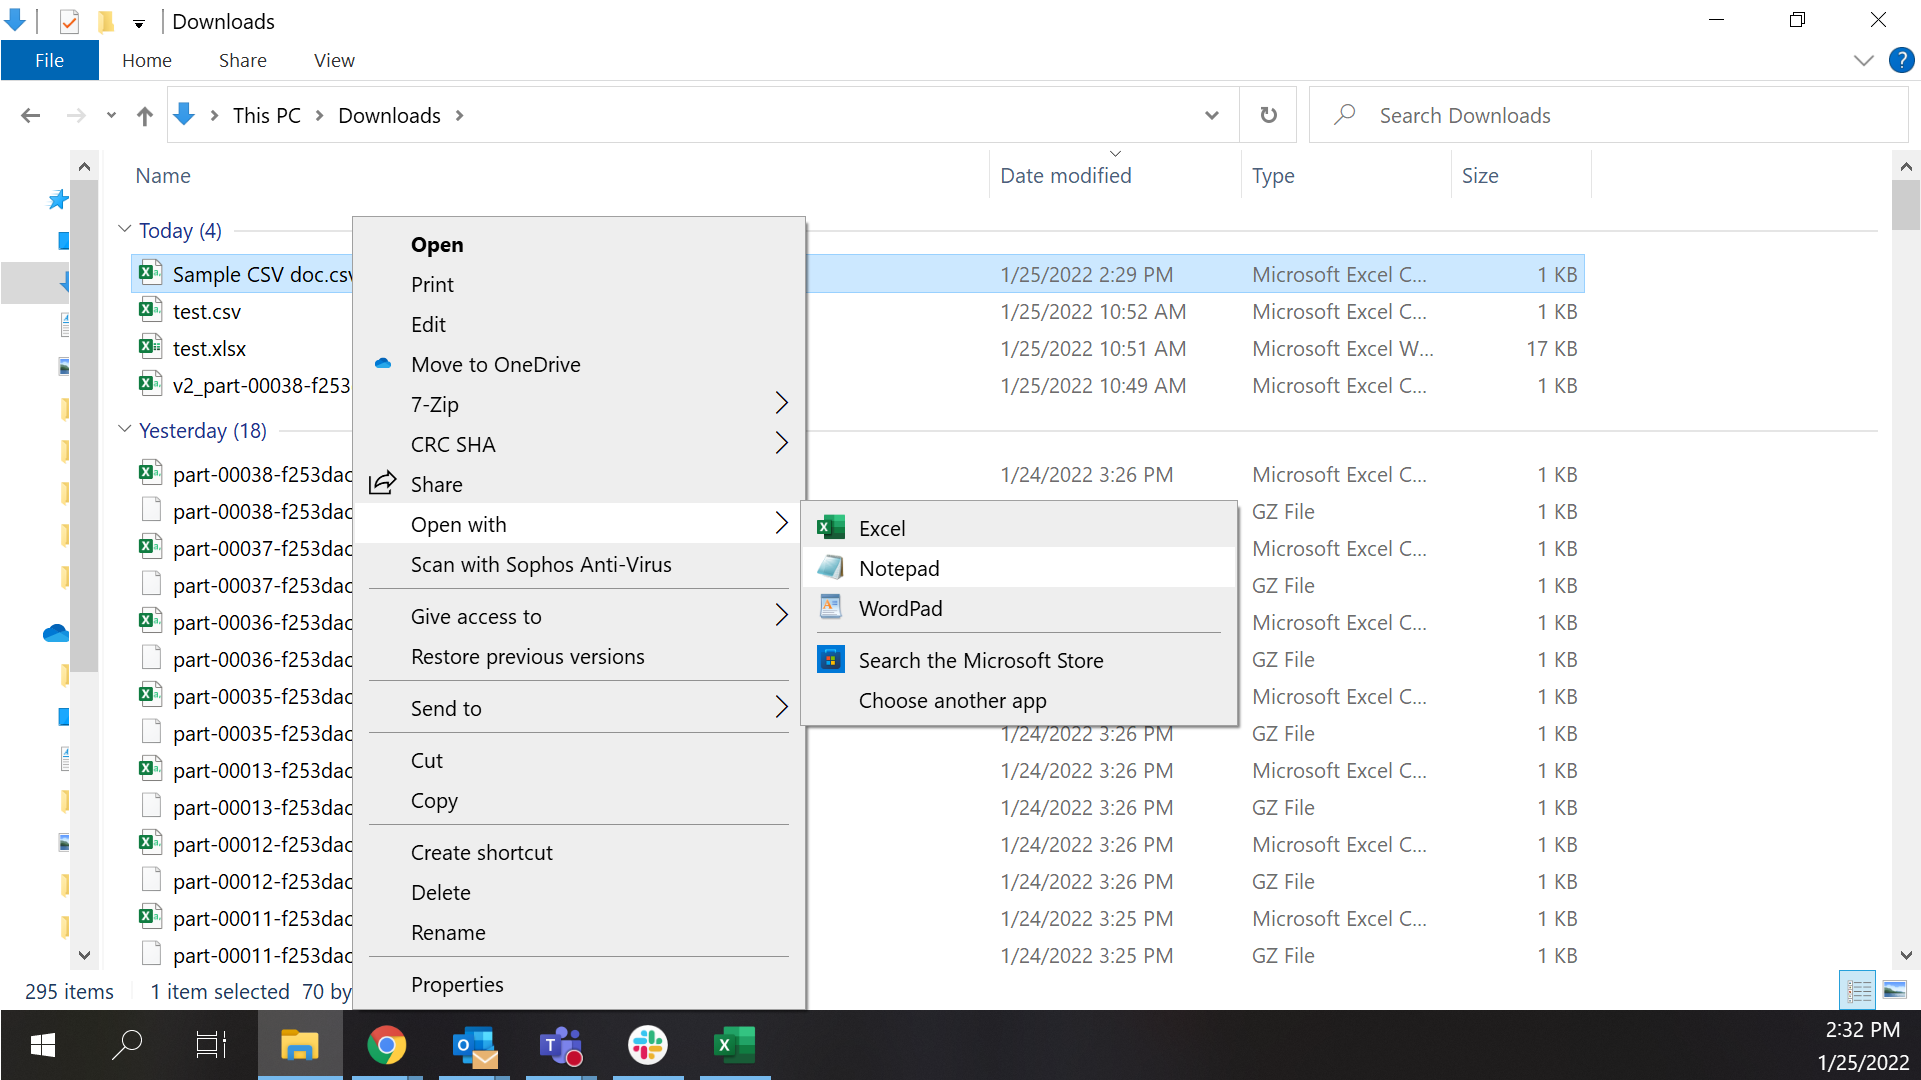Collapse the Yesterday group

[125, 429]
